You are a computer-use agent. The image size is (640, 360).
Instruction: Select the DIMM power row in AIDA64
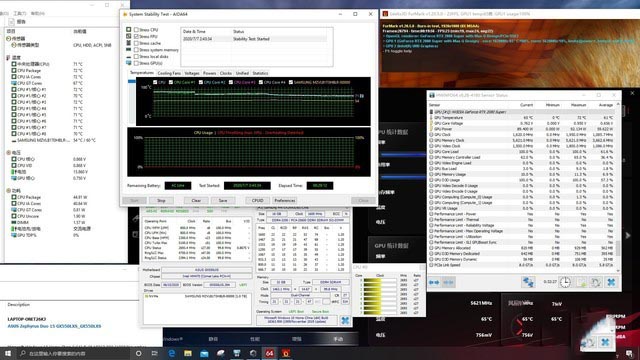coord(61,222)
